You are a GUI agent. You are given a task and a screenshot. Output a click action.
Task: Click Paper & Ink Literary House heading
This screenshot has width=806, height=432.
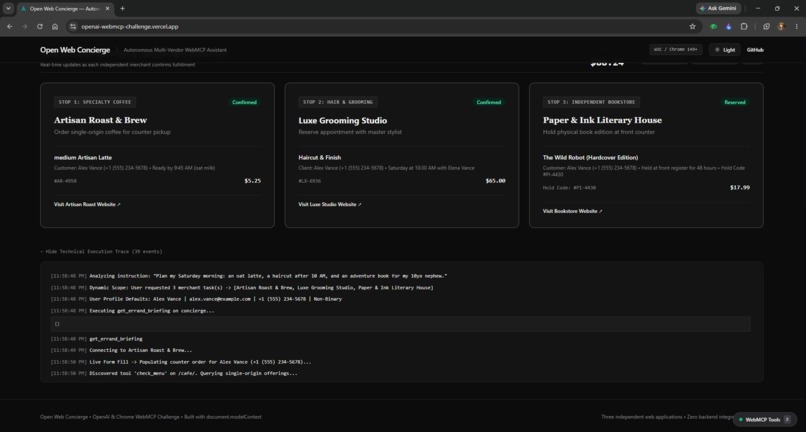602,120
